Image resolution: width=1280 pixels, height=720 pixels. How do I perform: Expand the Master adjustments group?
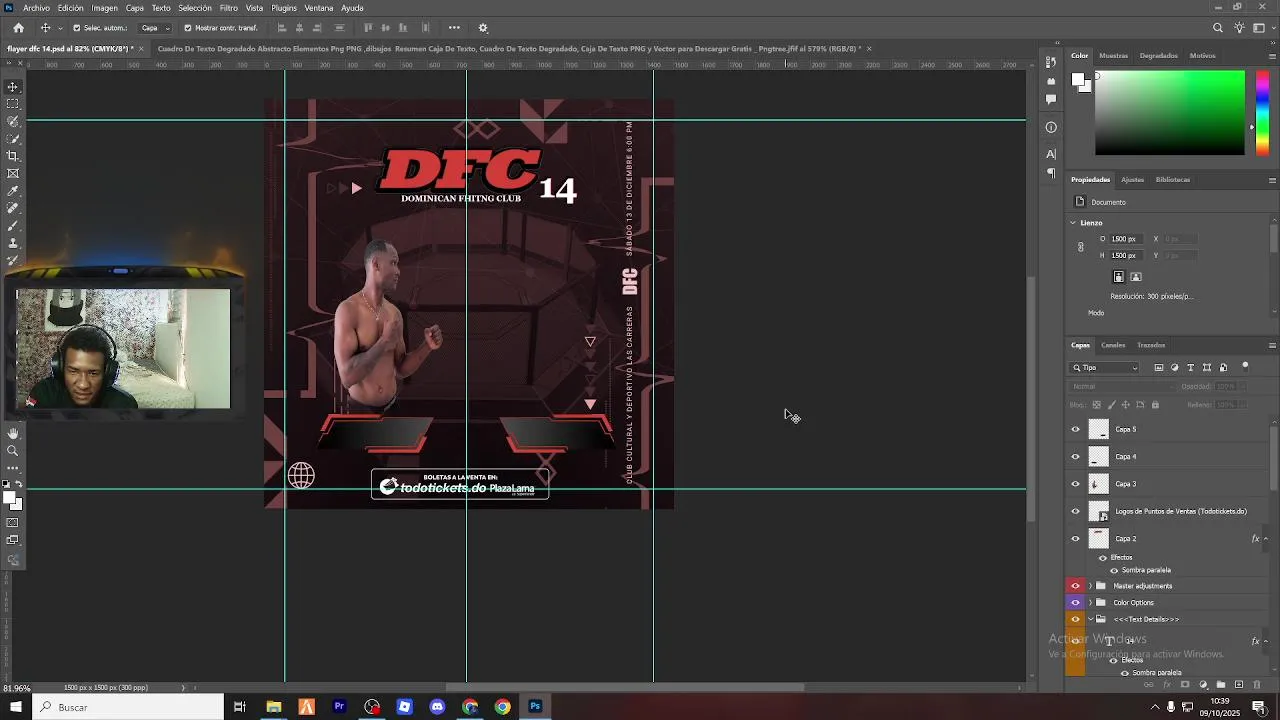[x=1090, y=586]
